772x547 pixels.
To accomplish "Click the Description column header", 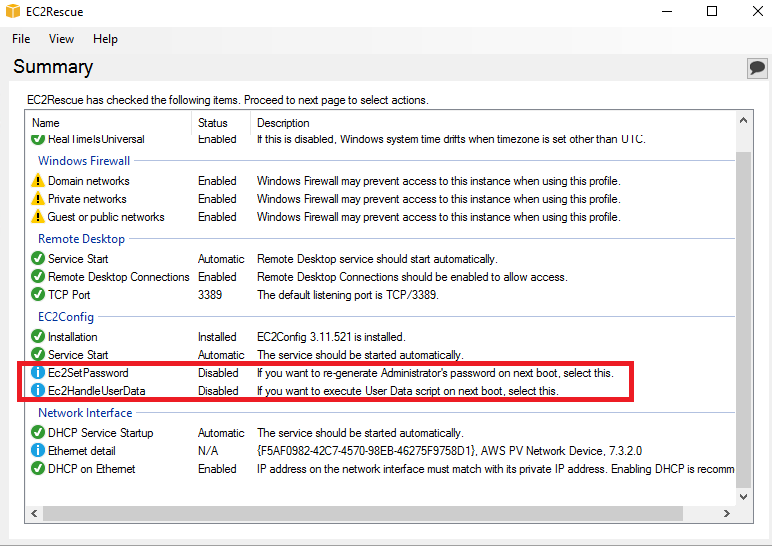I will (492, 123).
